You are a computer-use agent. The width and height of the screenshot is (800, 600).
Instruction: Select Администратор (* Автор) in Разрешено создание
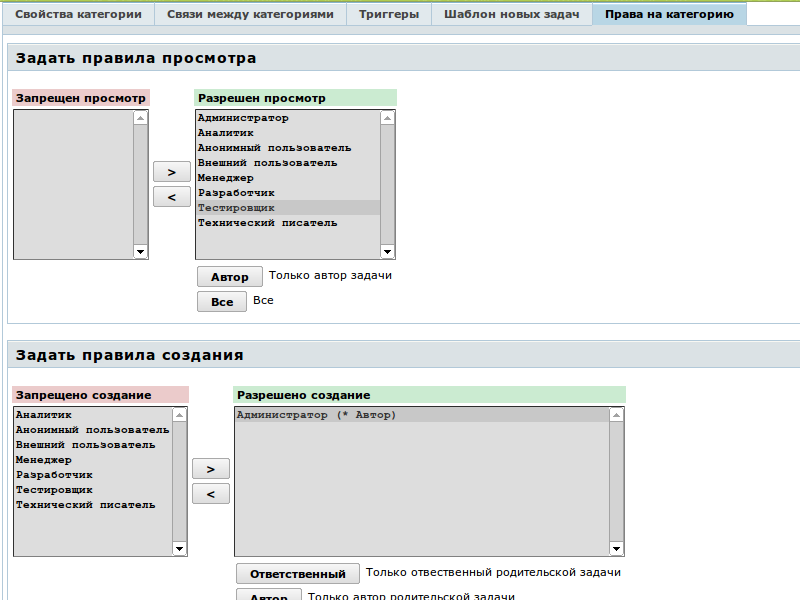pyautogui.click(x=316, y=415)
